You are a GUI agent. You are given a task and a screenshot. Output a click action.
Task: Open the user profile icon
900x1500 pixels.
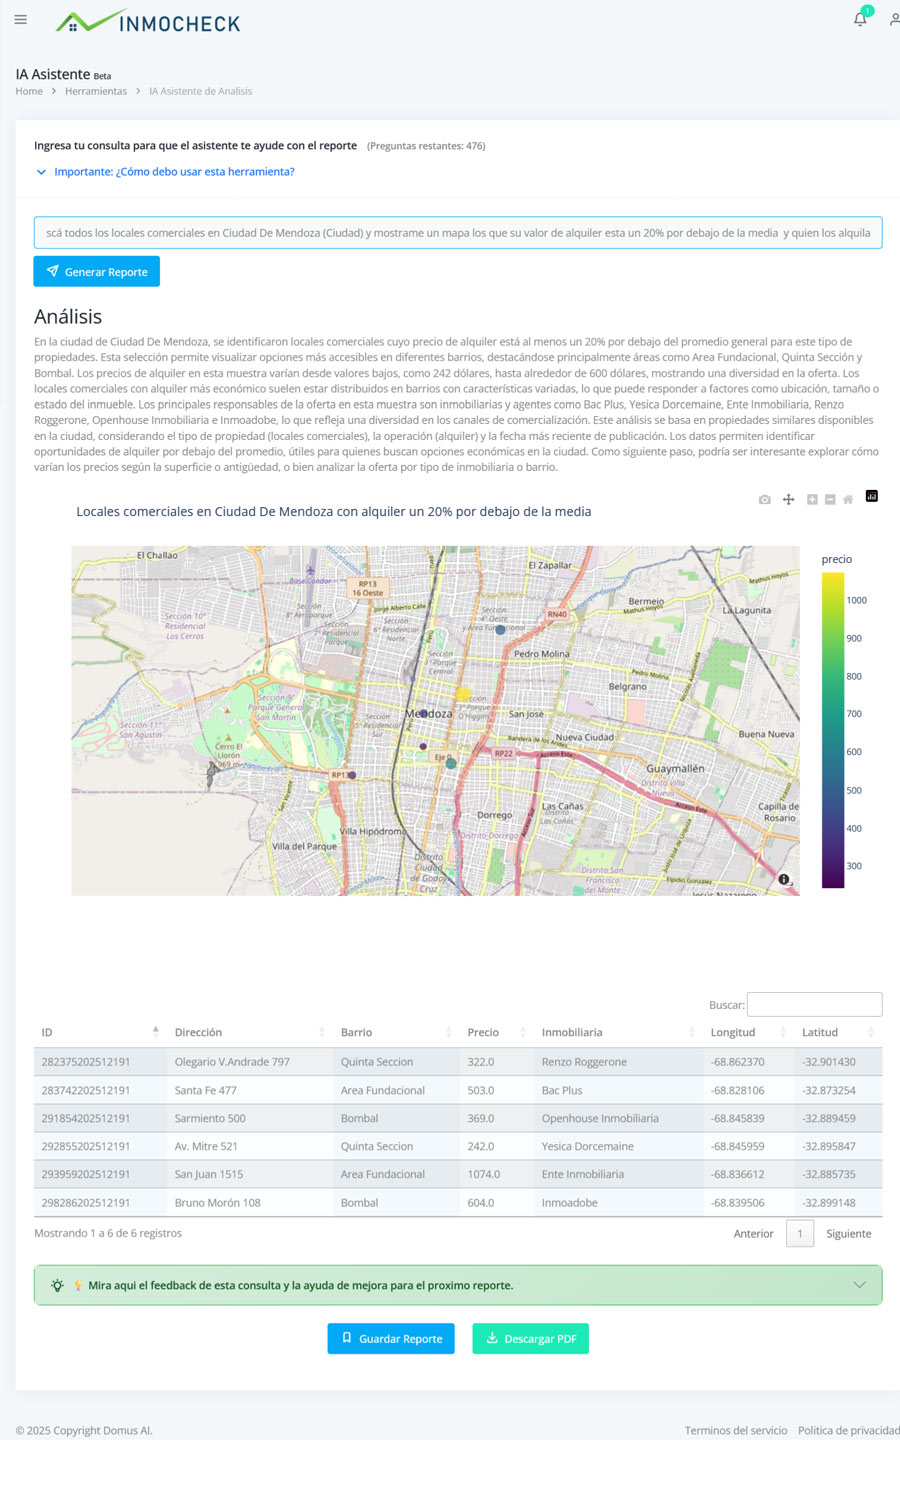[x=894, y=19]
